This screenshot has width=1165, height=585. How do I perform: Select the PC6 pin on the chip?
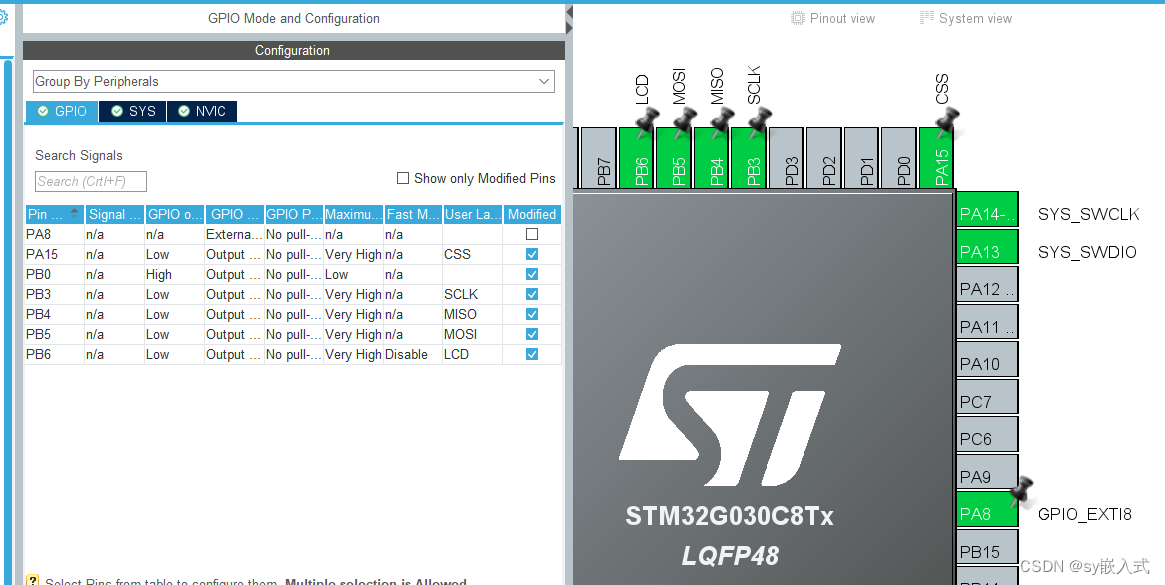point(987,435)
